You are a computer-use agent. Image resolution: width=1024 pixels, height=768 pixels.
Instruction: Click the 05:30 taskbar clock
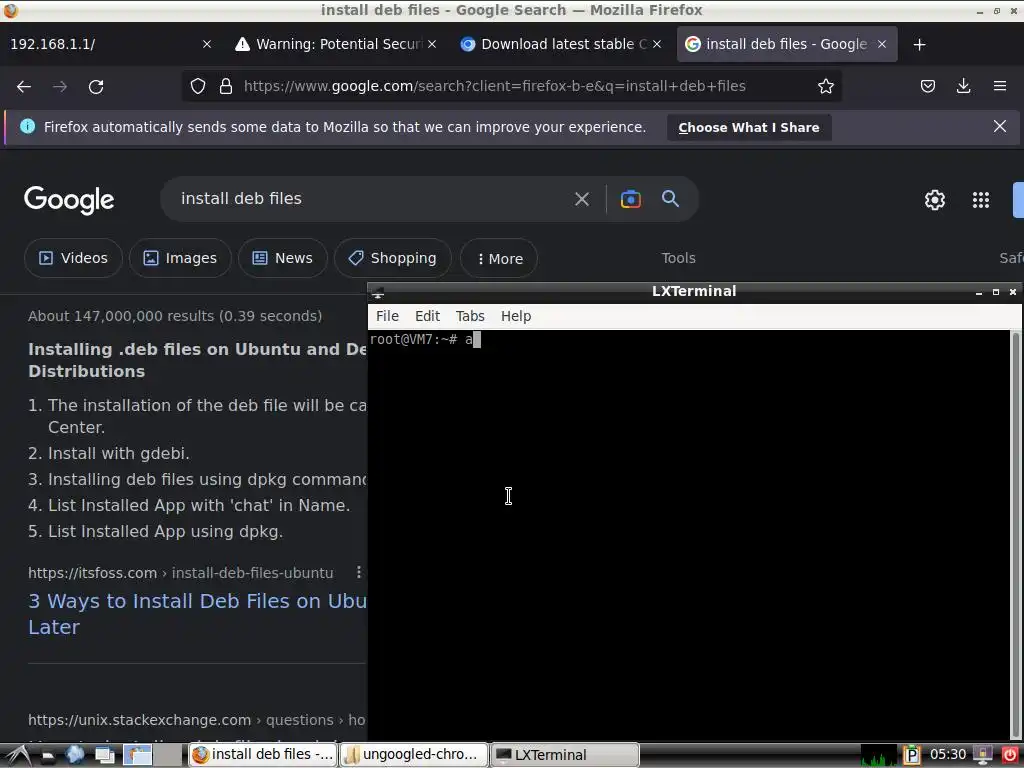coord(948,755)
